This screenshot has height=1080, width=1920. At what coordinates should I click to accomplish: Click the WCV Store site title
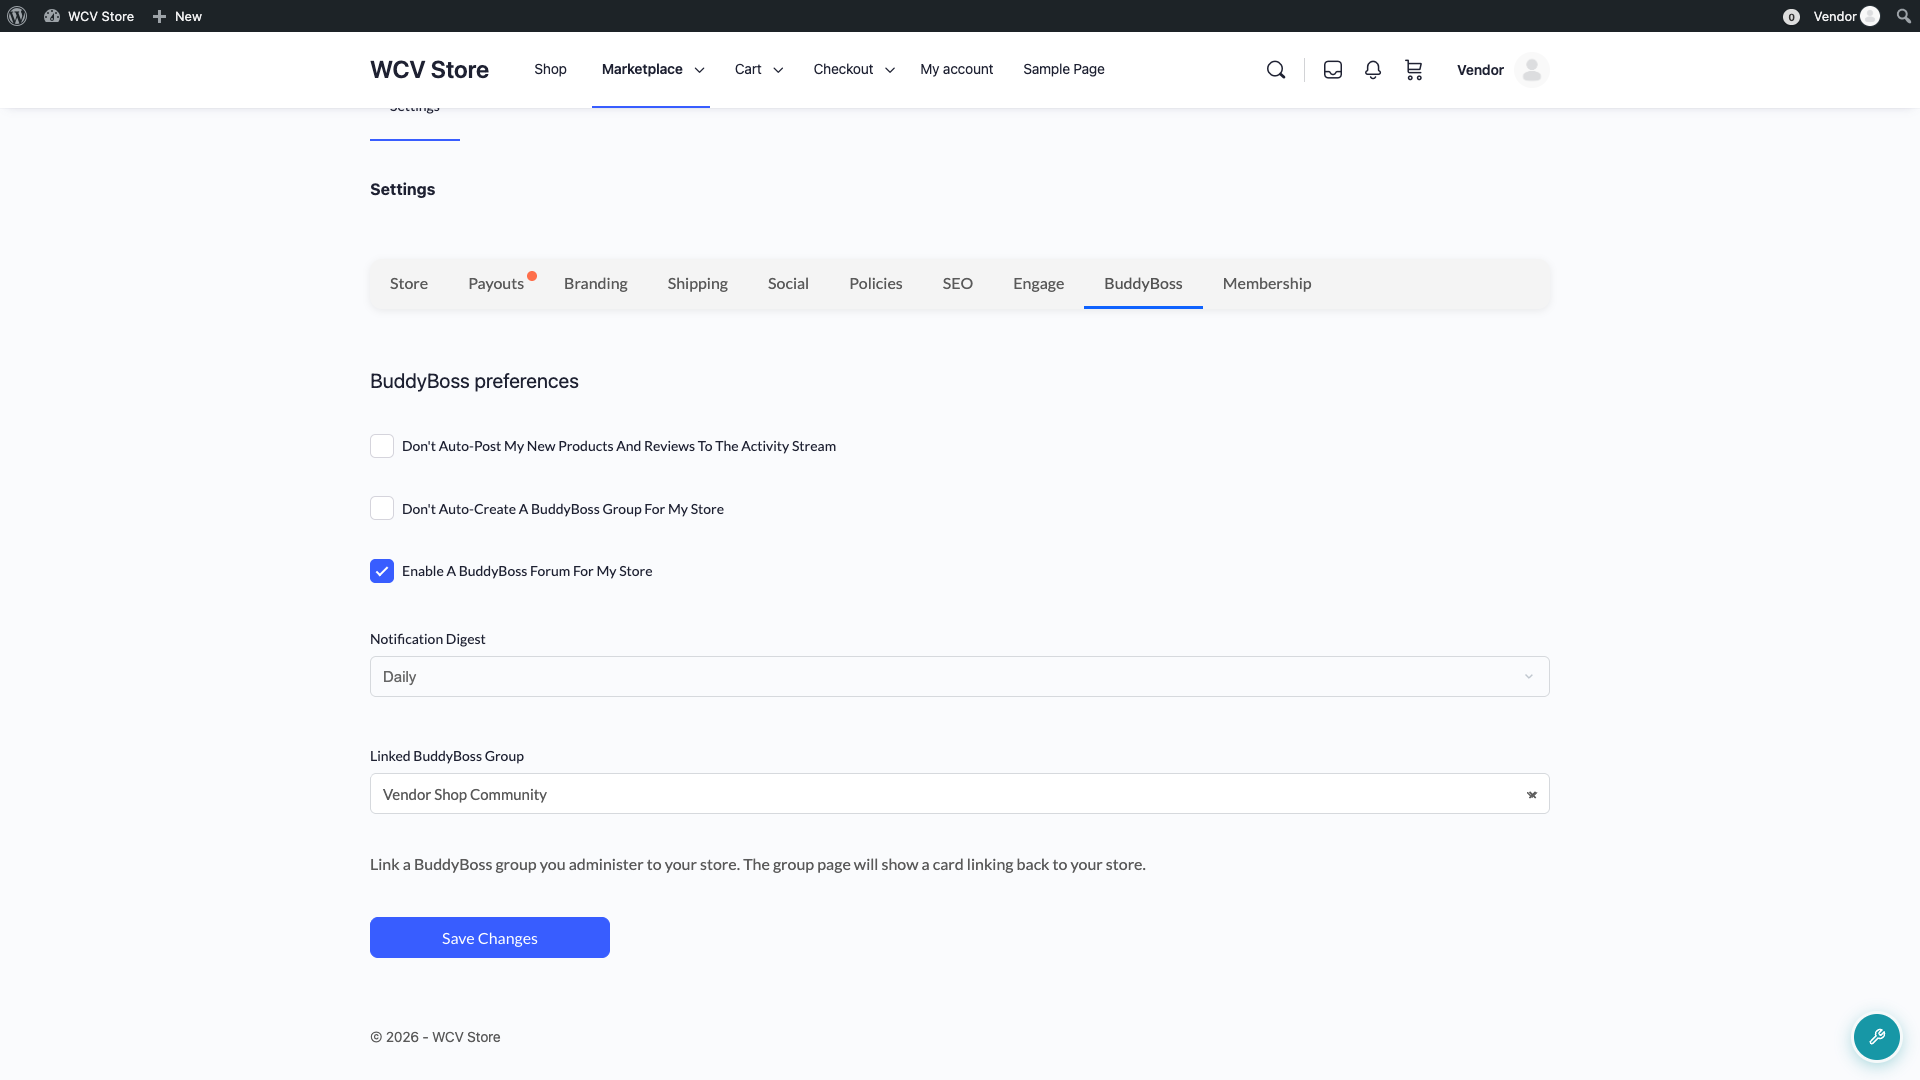429,70
